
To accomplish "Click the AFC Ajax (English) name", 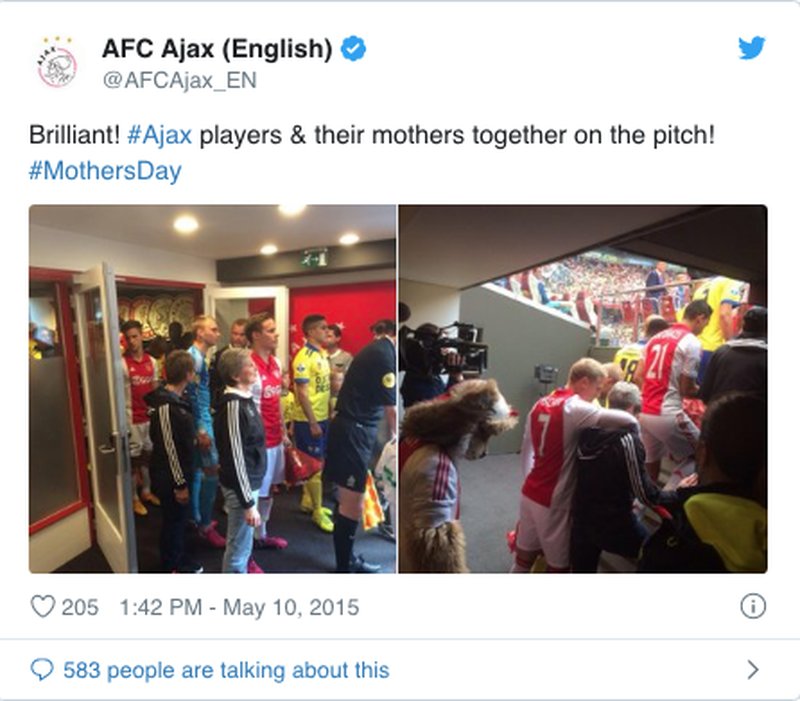I will (x=217, y=49).
